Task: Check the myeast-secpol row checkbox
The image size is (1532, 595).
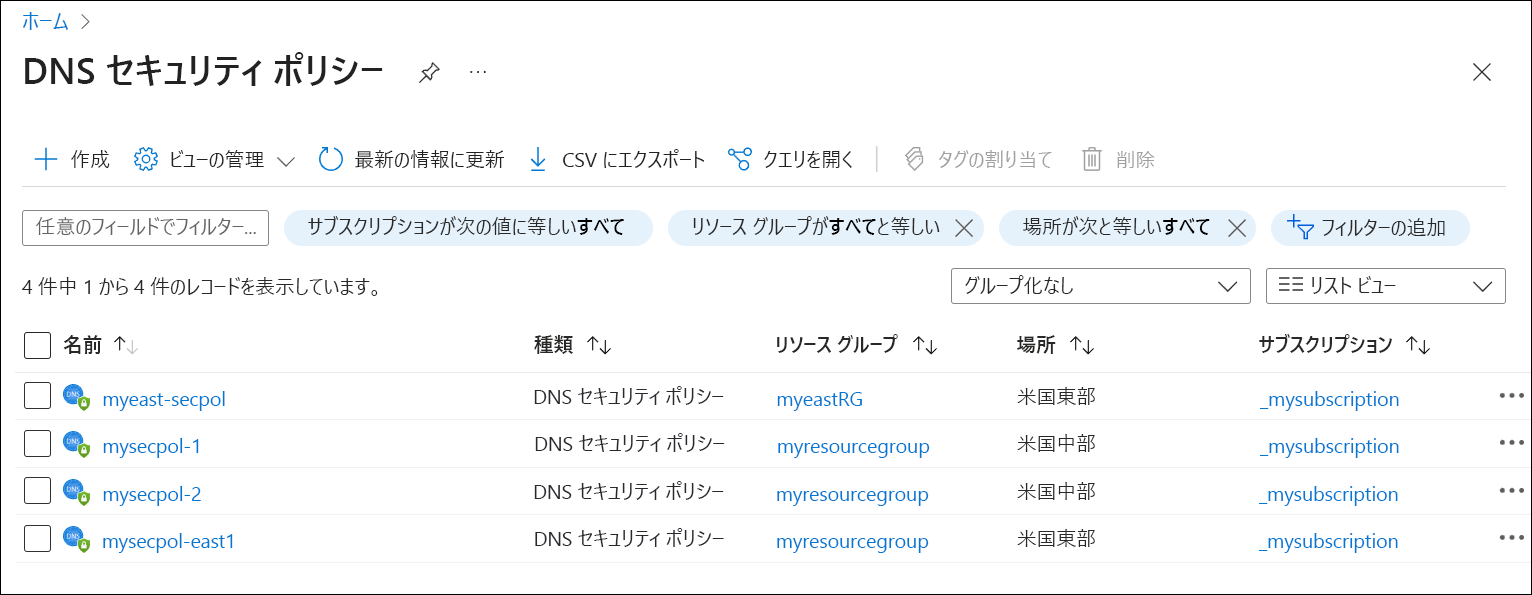Action: [37, 396]
